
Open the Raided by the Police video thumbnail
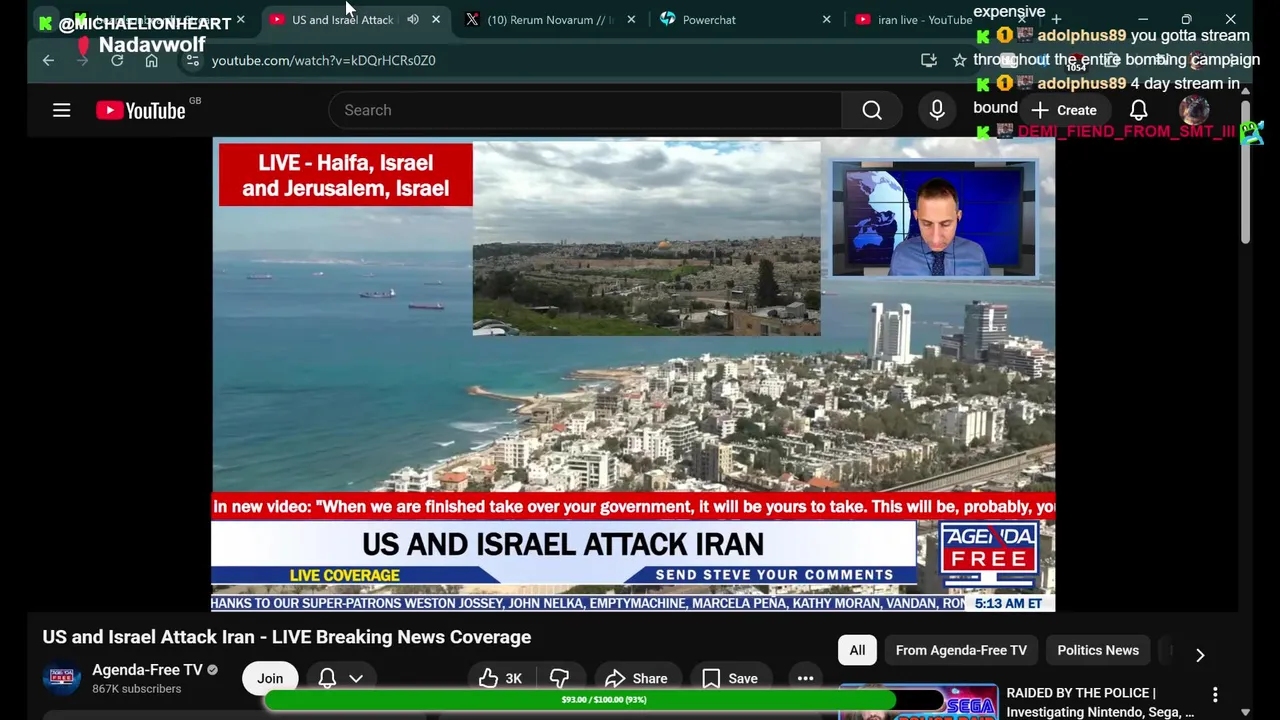pyautogui.click(x=918, y=702)
